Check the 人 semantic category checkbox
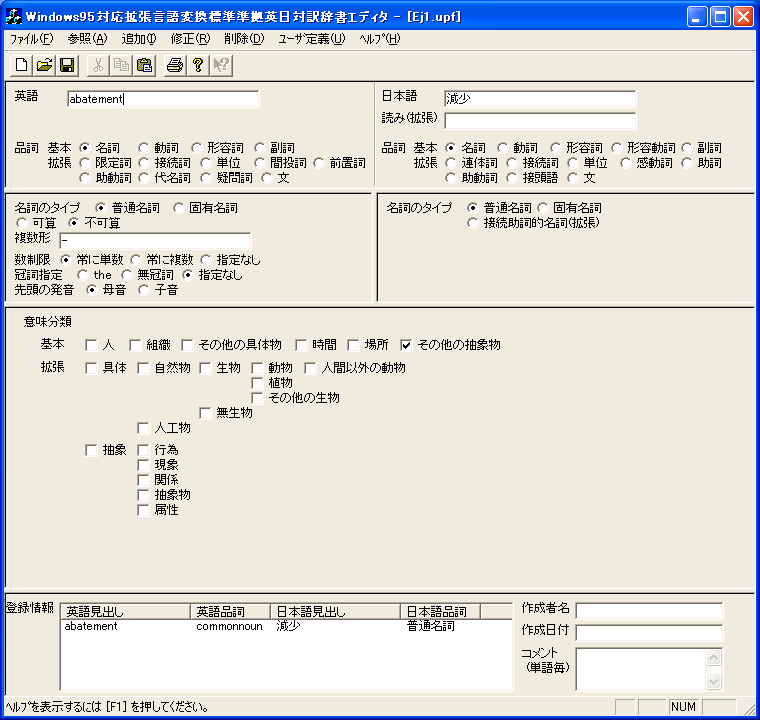This screenshot has width=760, height=720. pos(91,345)
